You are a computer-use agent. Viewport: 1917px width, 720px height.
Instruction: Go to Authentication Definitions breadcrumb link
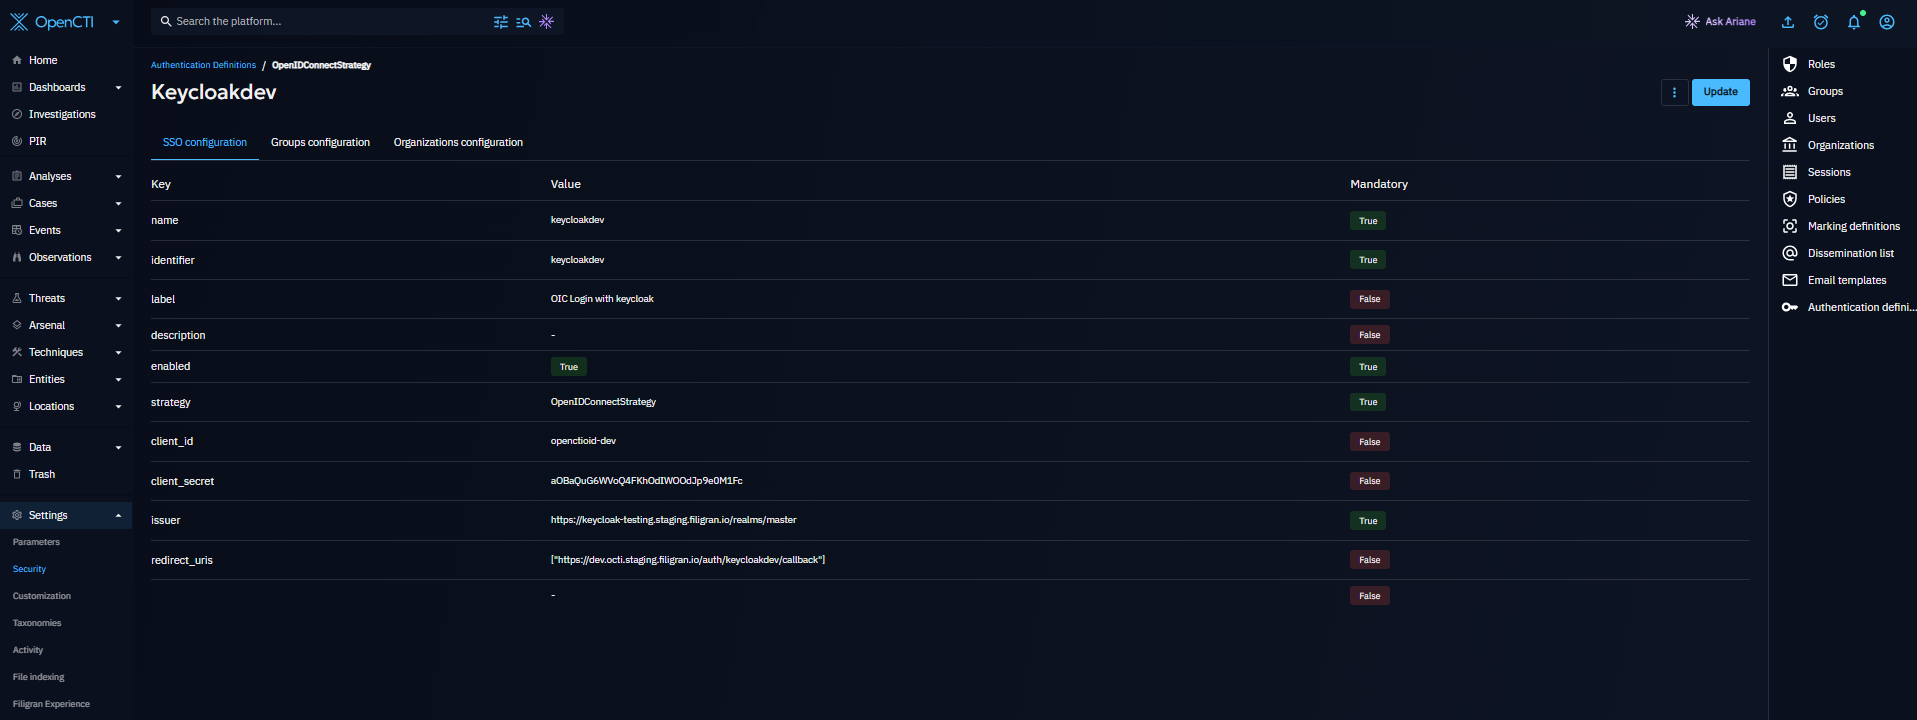click(x=203, y=65)
